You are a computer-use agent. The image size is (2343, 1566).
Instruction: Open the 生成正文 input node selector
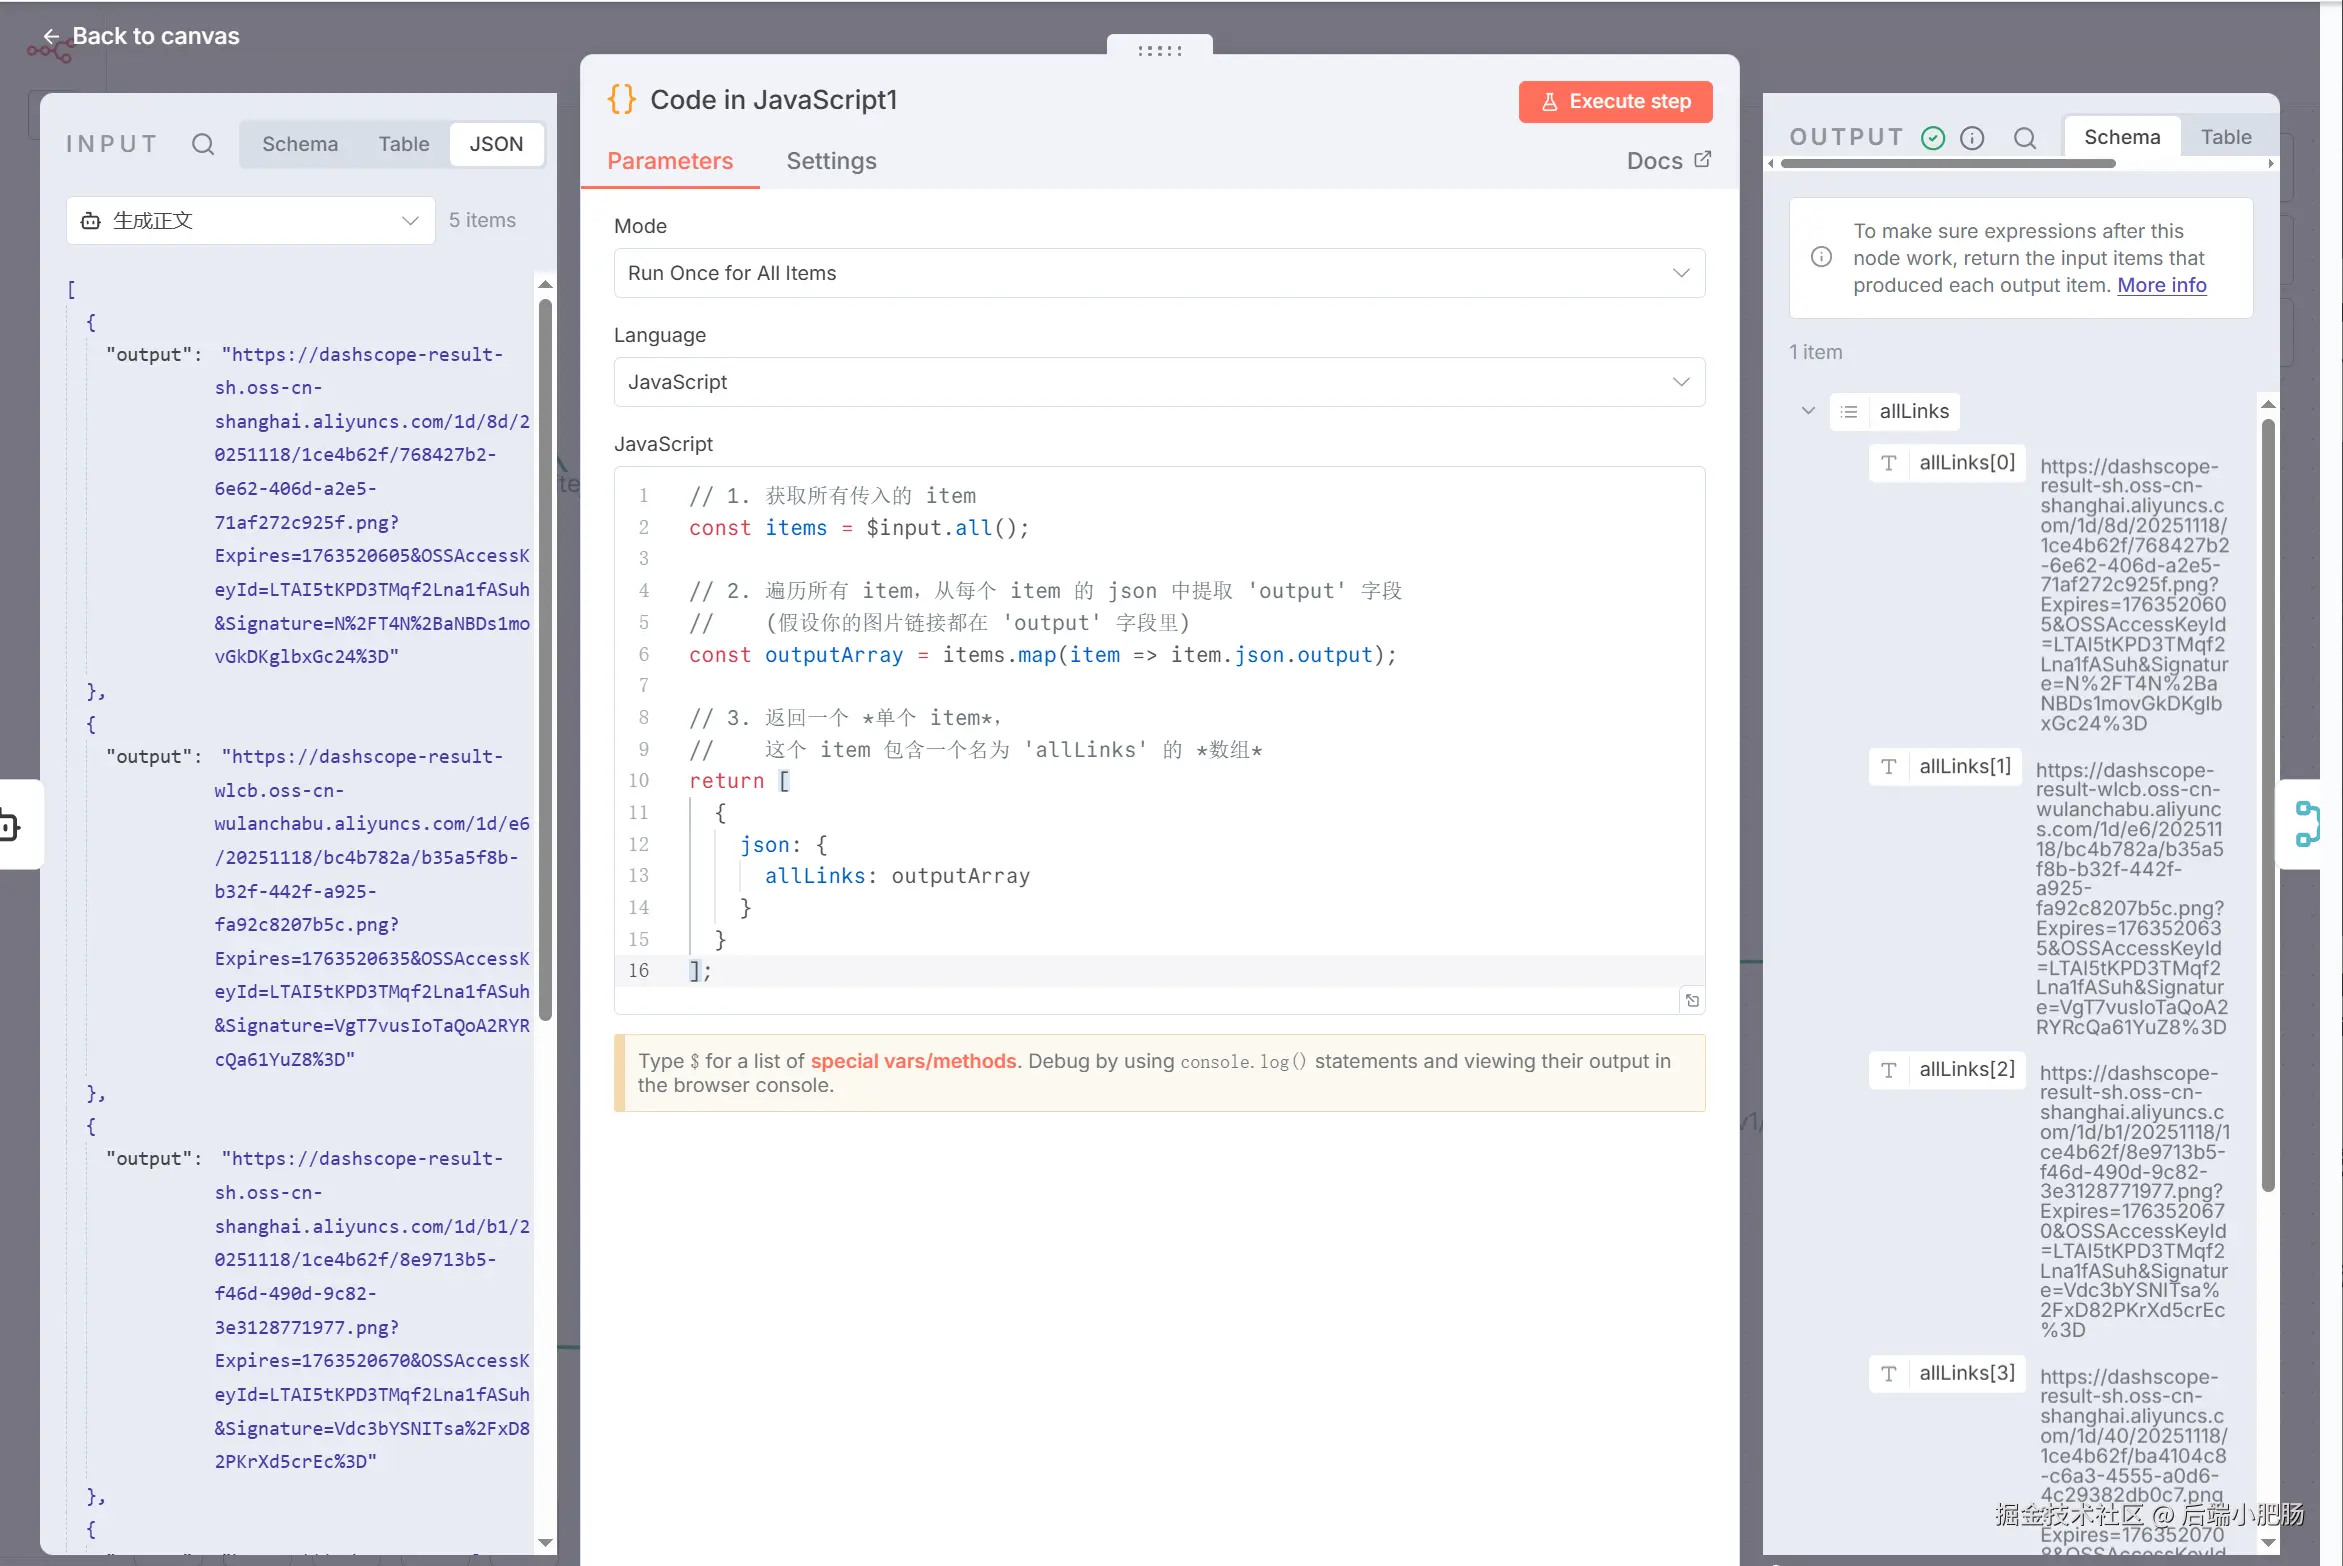pyautogui.click(x=250, y=220)
